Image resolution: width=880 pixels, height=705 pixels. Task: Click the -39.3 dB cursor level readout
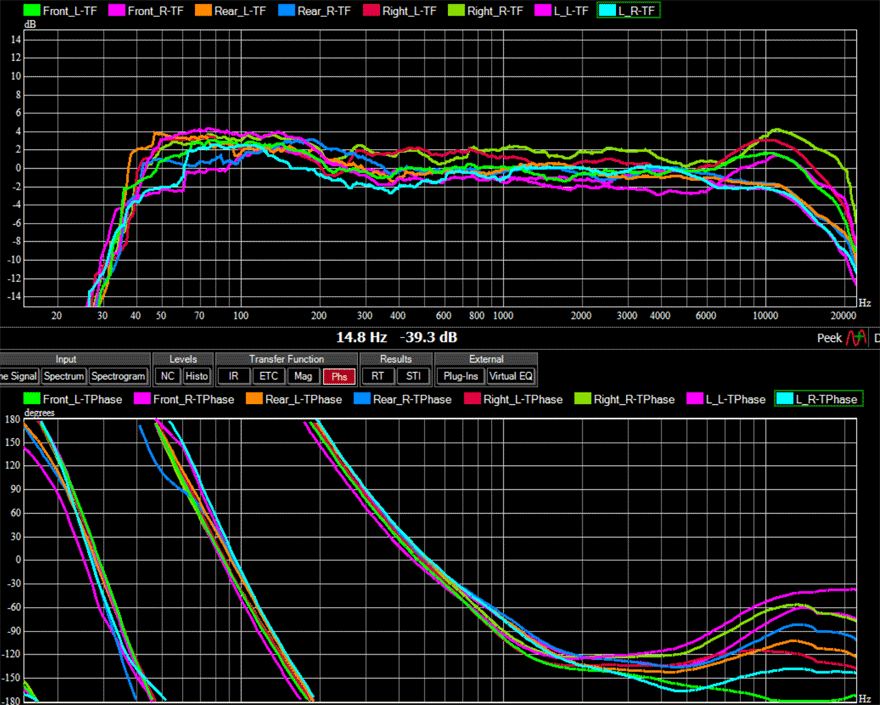428,337
